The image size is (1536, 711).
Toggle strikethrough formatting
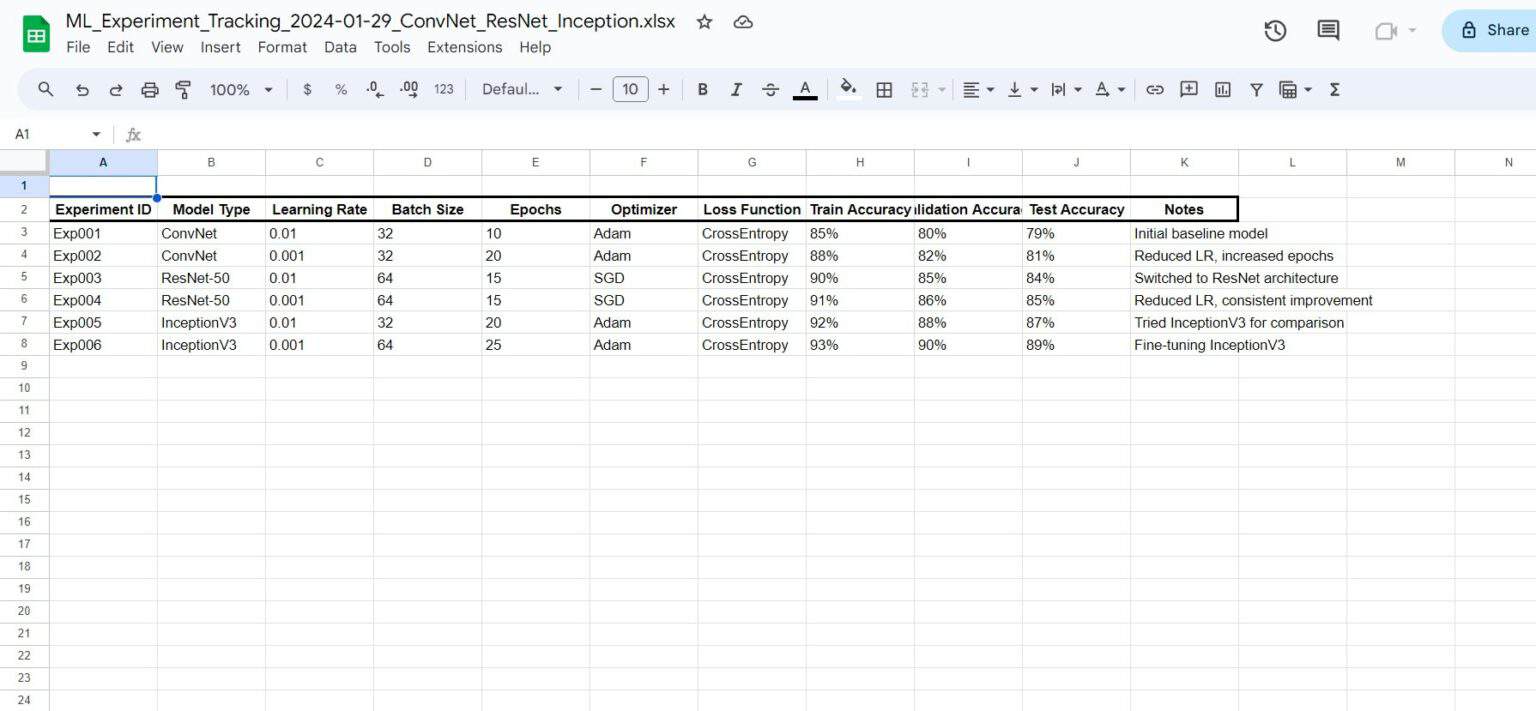coord(770,90)
